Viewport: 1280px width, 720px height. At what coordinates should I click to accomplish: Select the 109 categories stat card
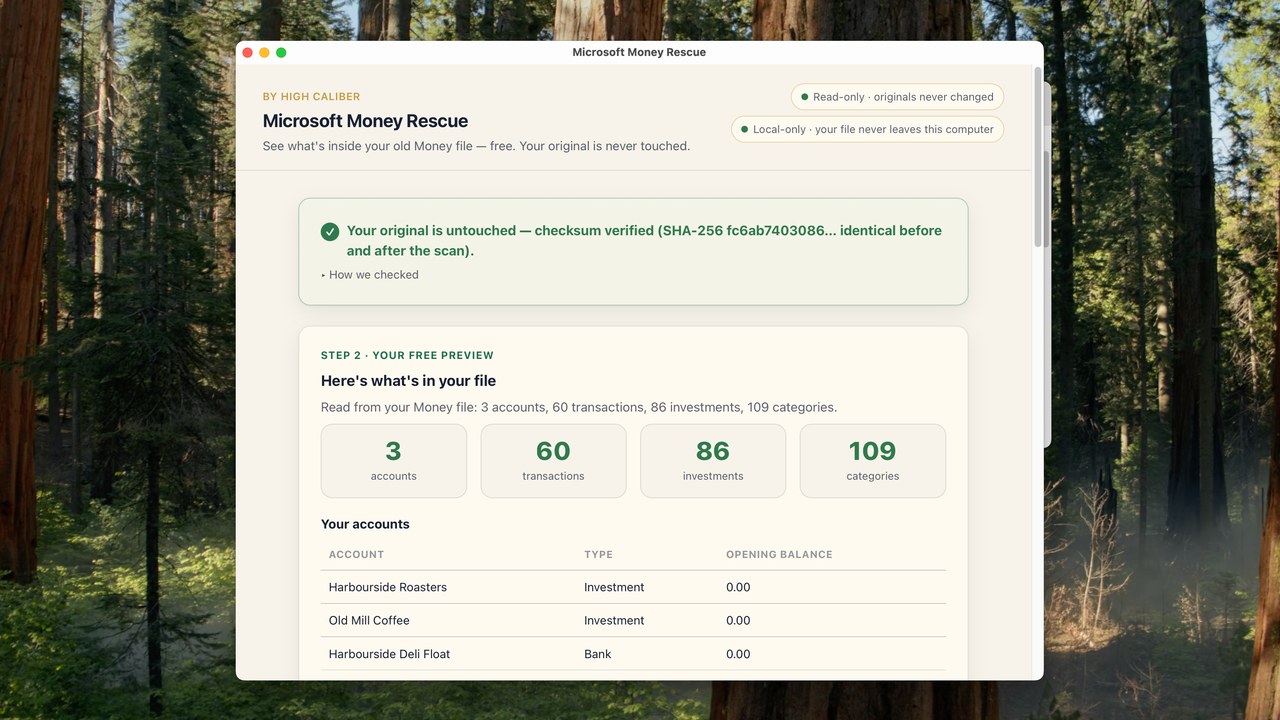pos(873,461)
